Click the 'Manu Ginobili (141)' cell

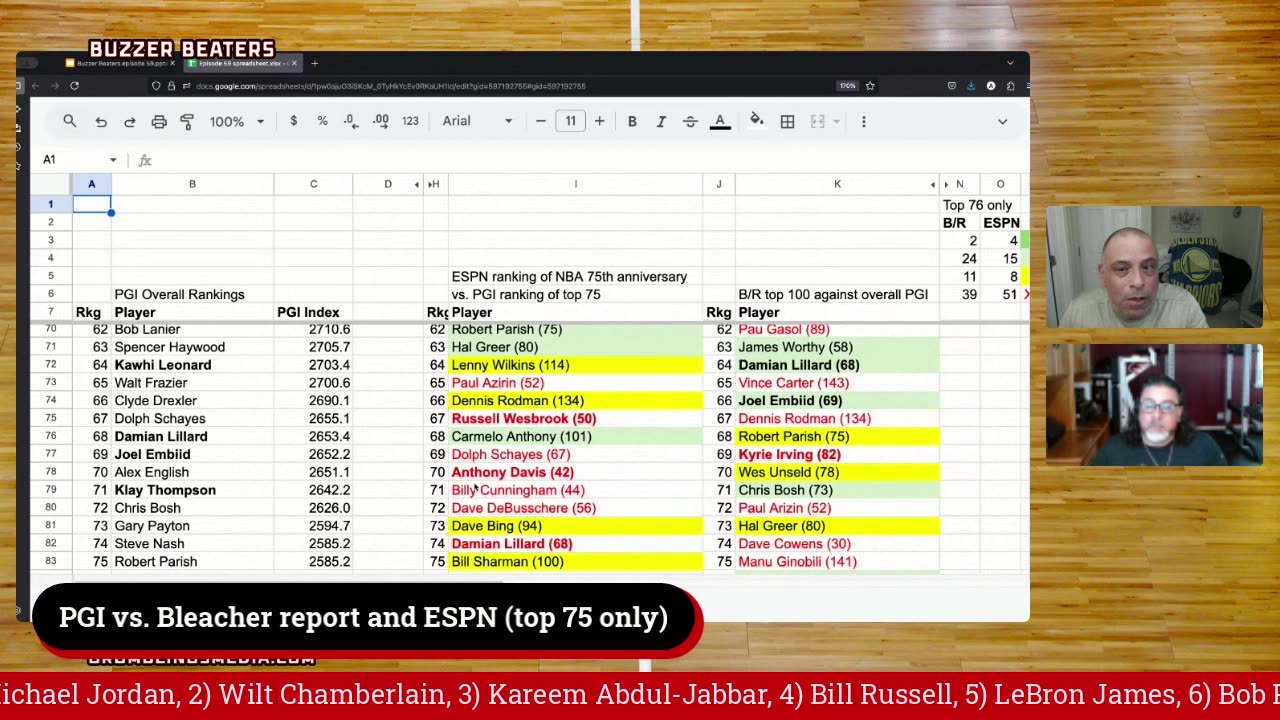[837, 562]
